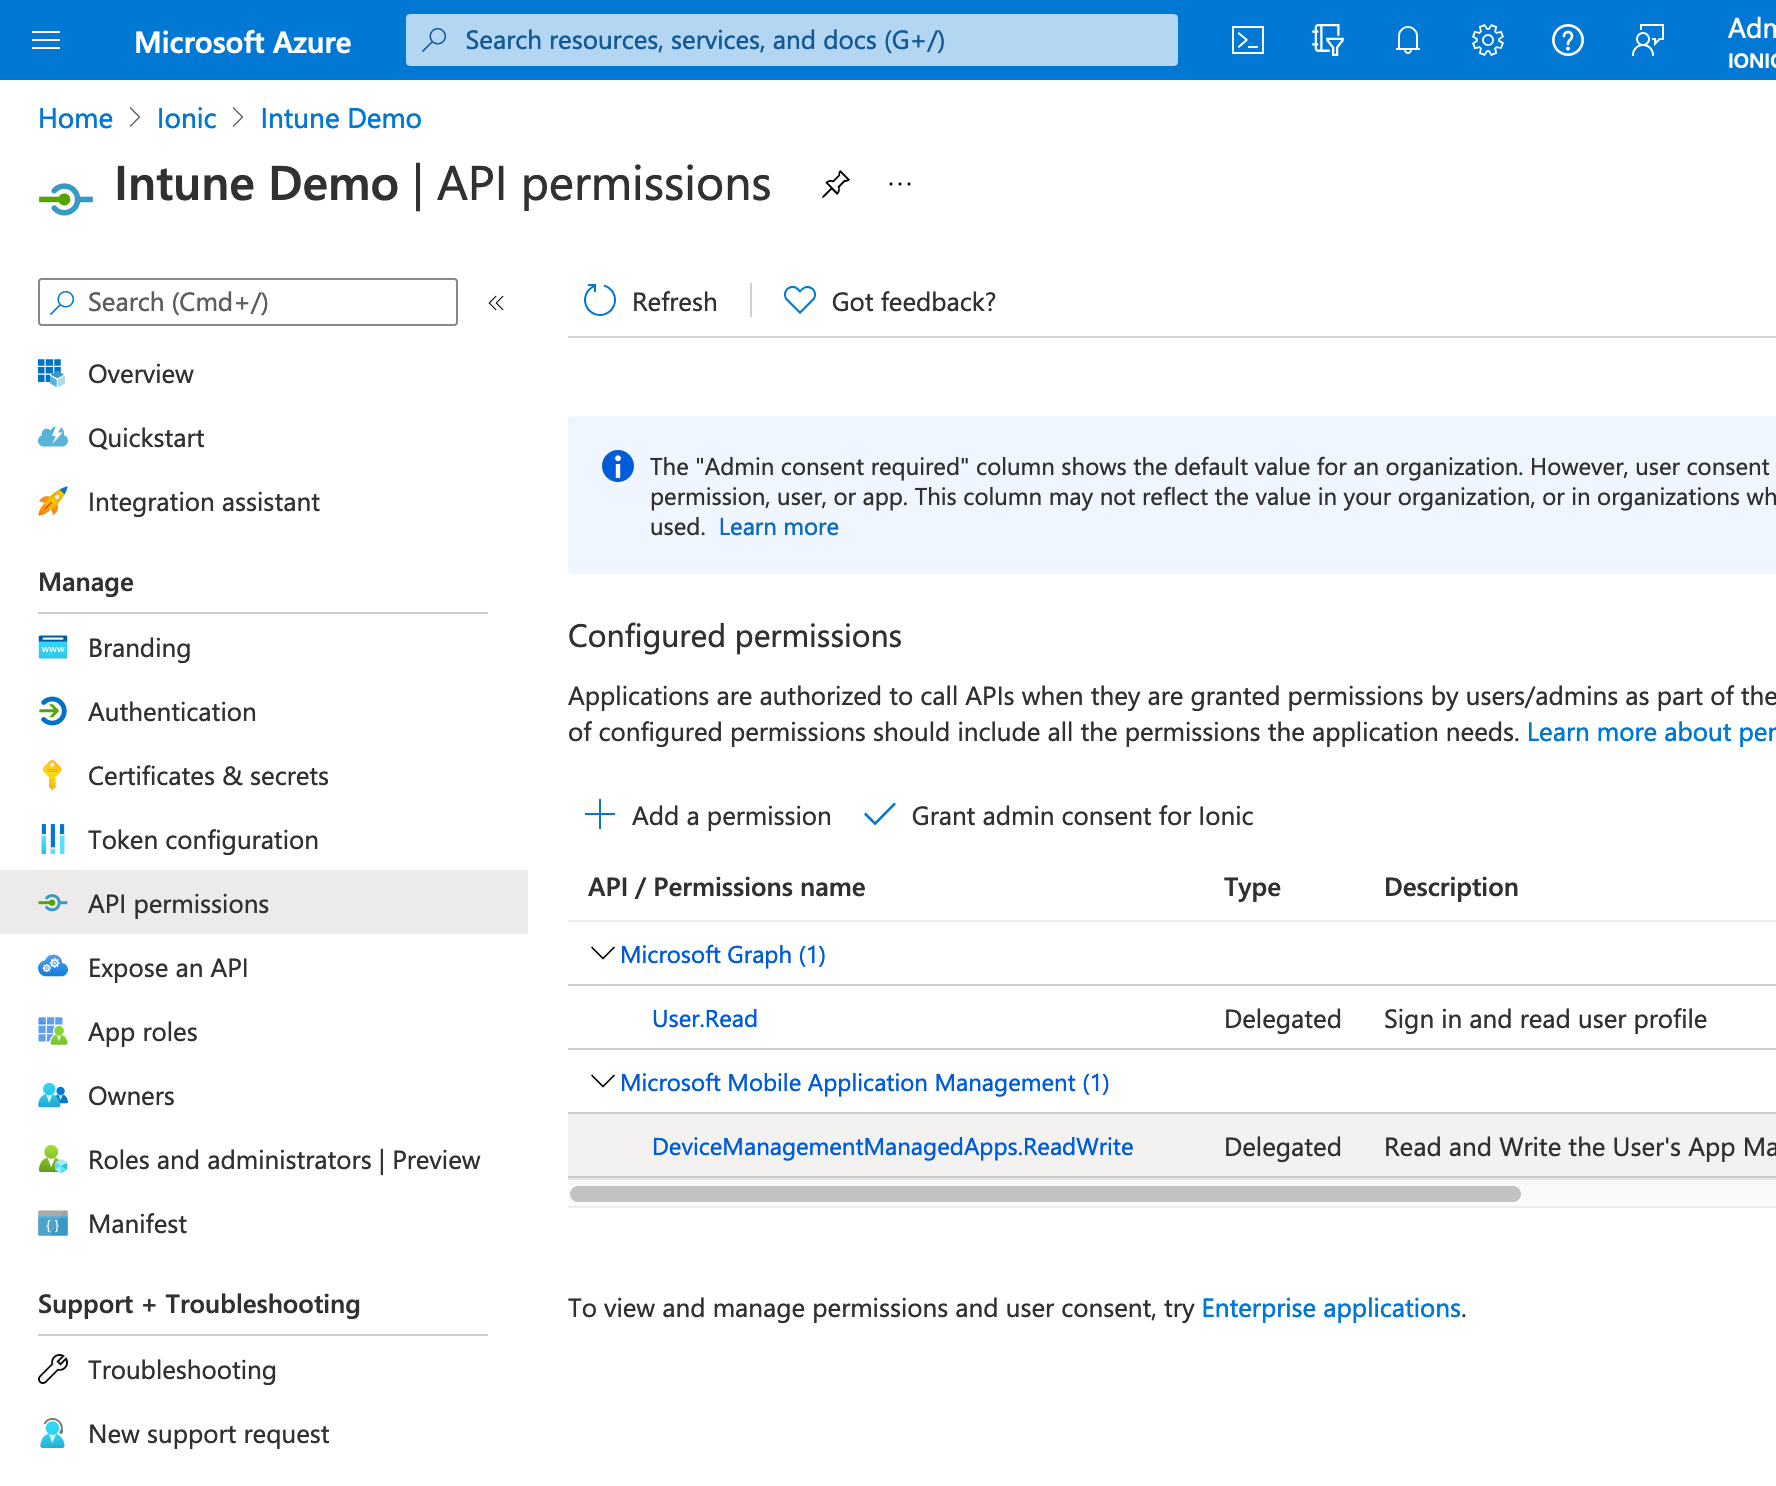Refresh the permissions list

651,302
